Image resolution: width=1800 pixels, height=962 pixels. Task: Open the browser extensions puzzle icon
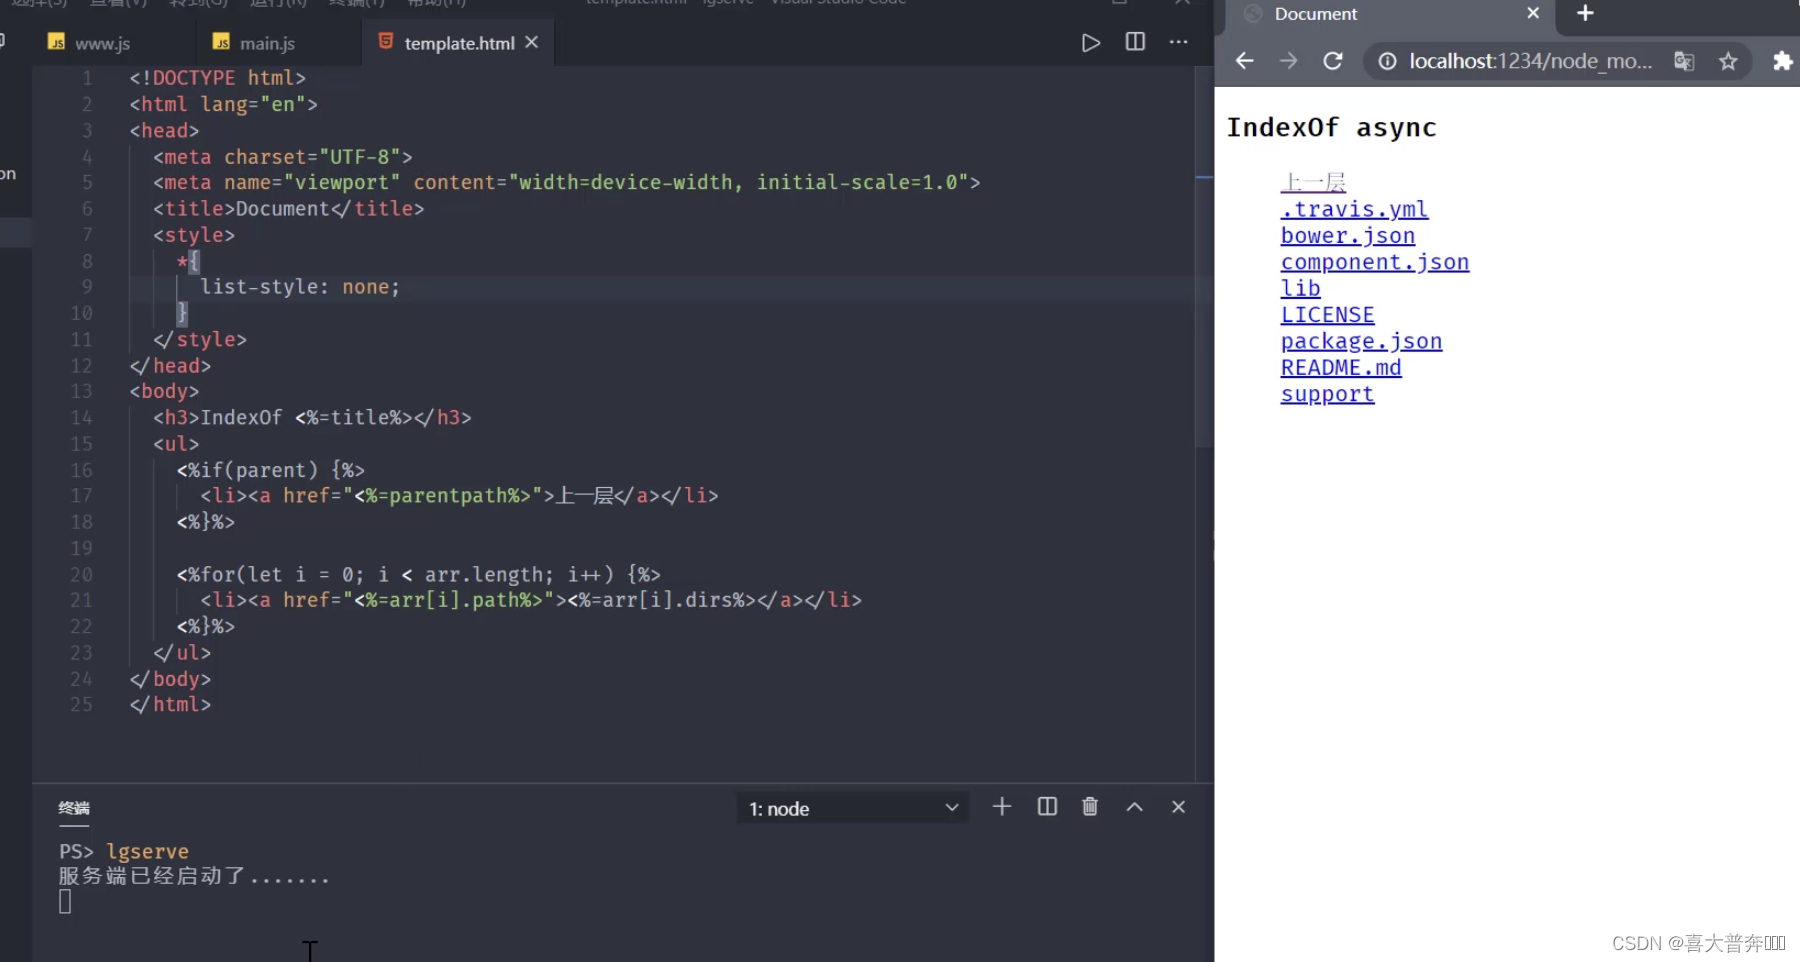click(1782, 62)
